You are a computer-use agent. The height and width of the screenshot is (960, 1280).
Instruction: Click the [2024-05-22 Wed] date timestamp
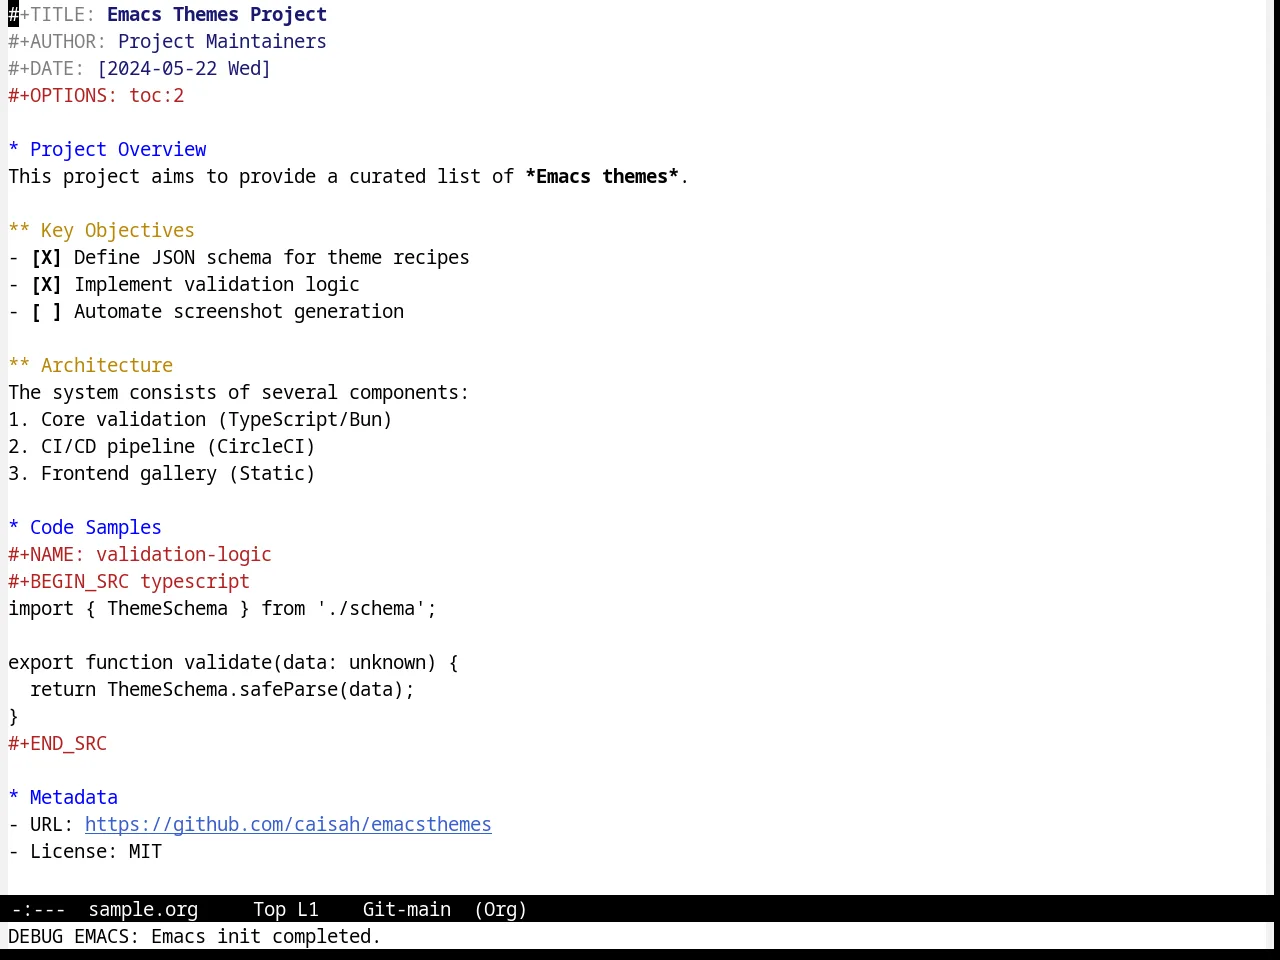pos(184,69)
